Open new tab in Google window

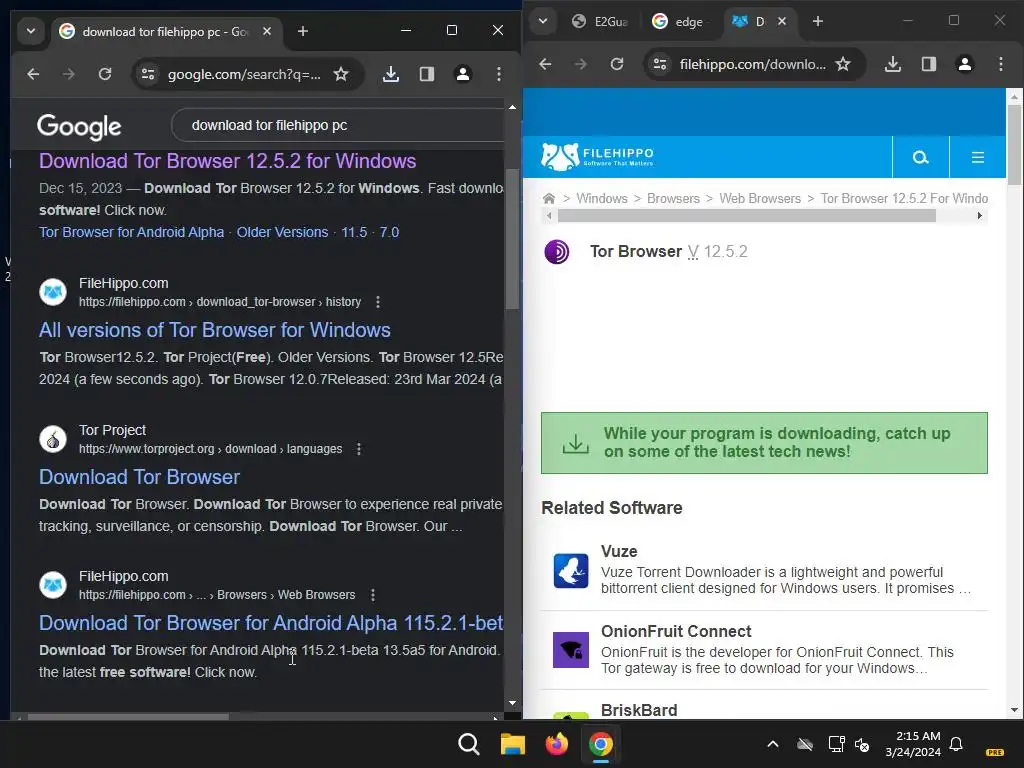tap(303, 31)
